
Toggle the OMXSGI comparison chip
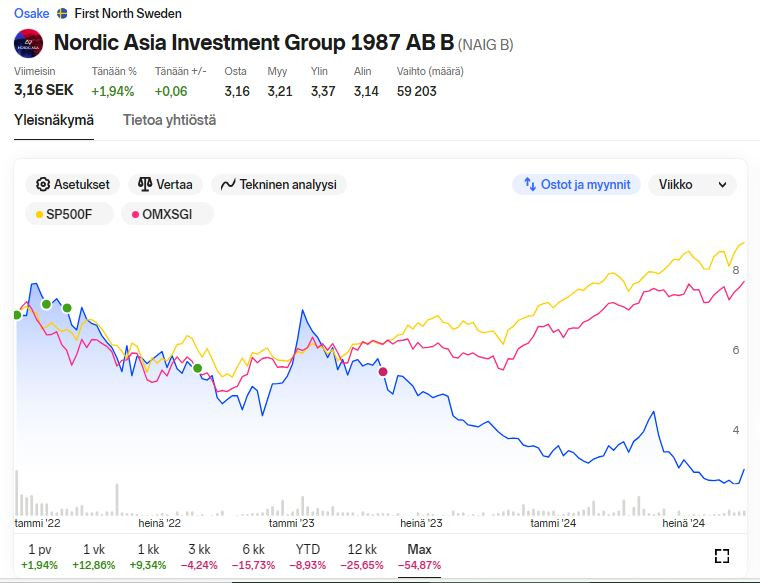tap(167, 214)
